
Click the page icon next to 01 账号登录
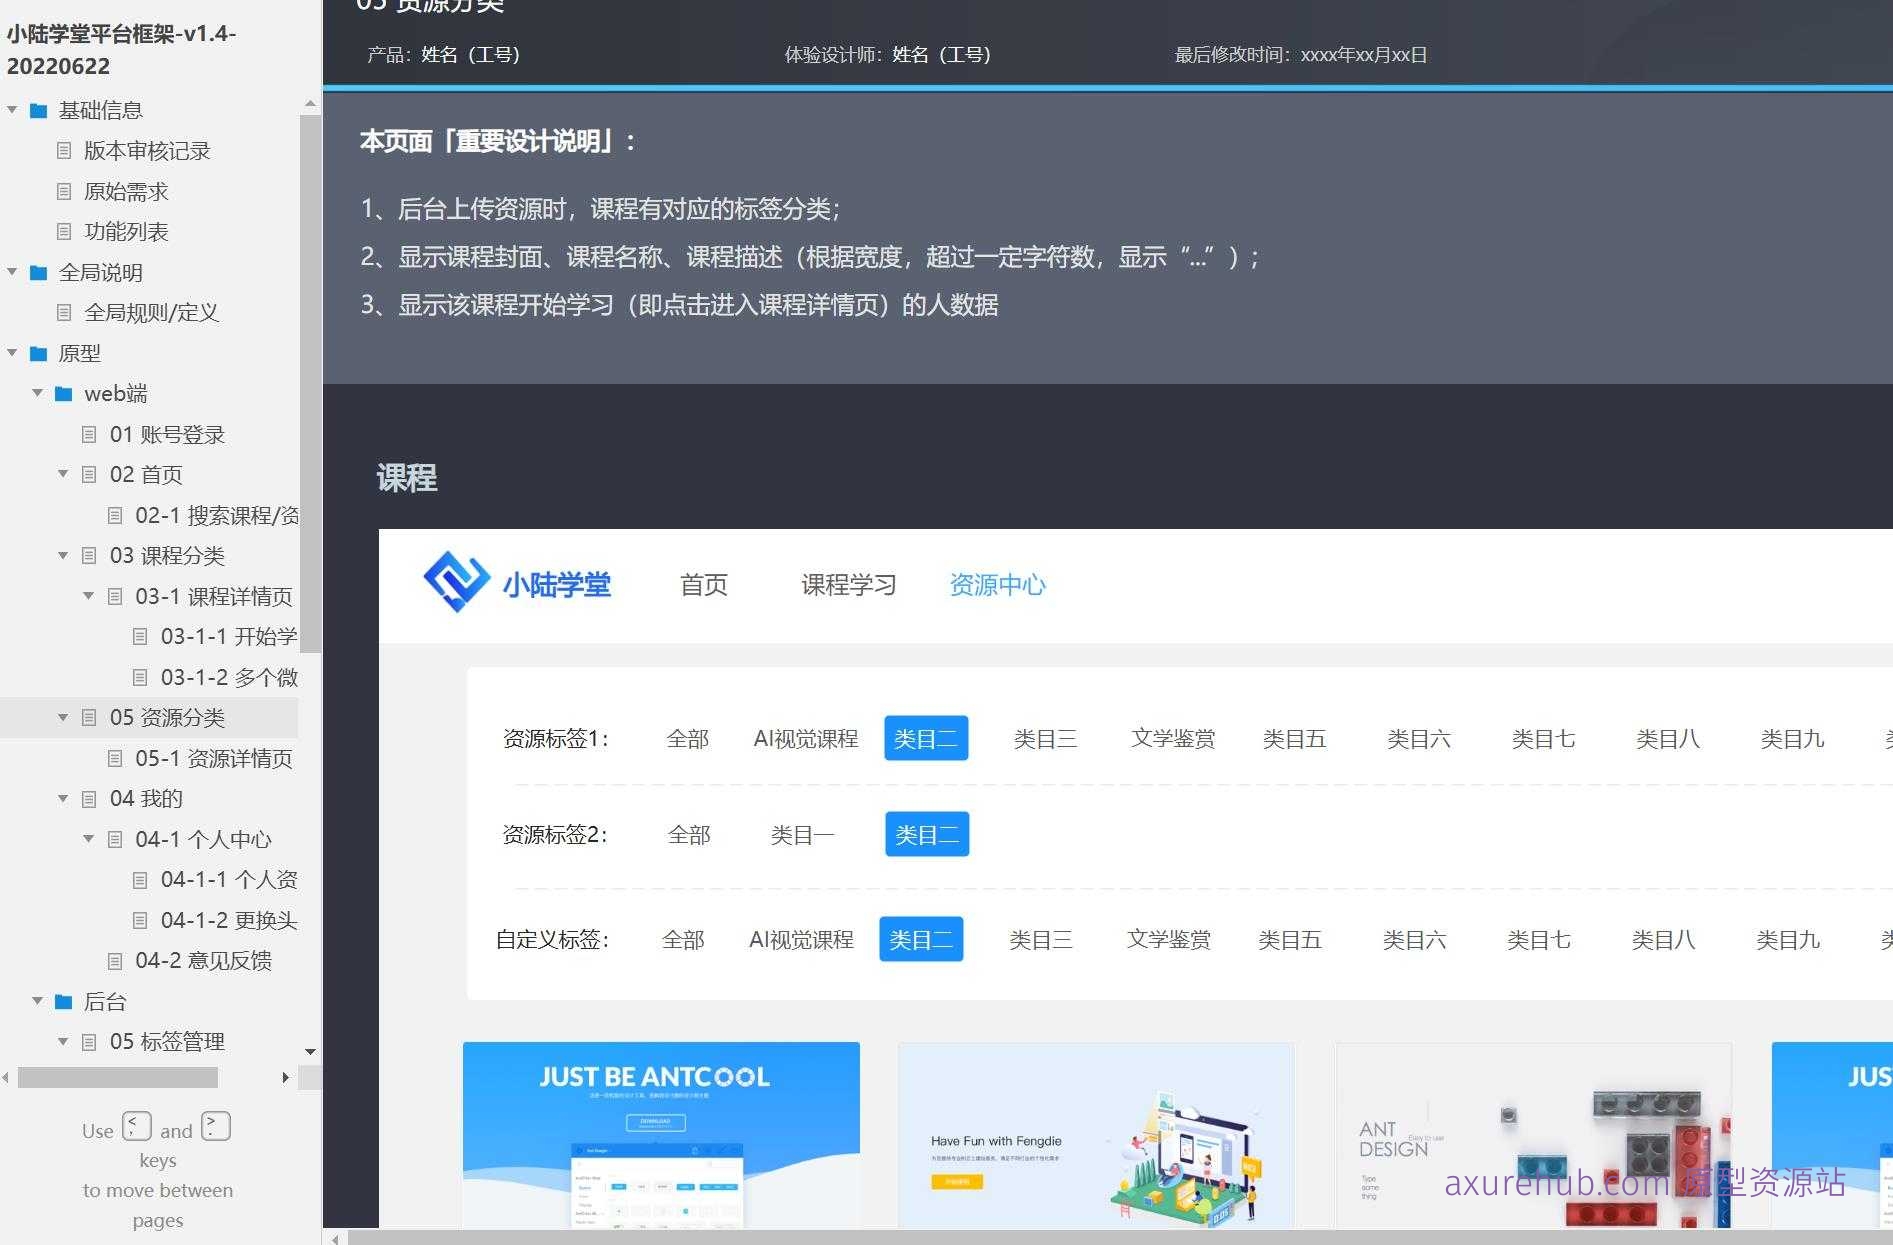click(x=88, y=434)
